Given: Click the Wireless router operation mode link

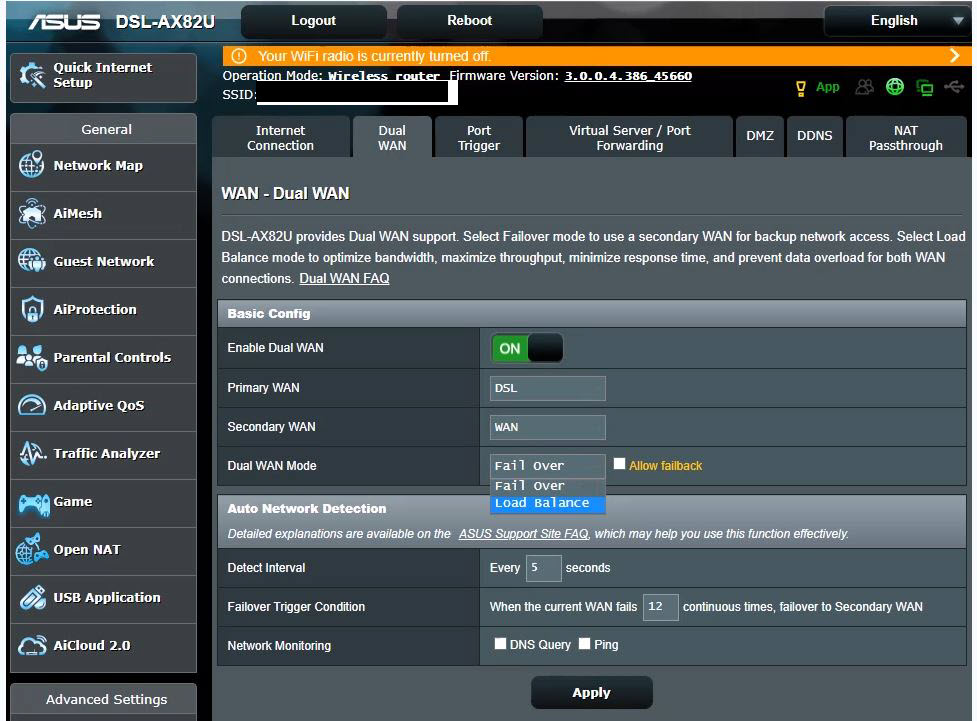Looking at the screenshot, I should click(x=384, y=76).
